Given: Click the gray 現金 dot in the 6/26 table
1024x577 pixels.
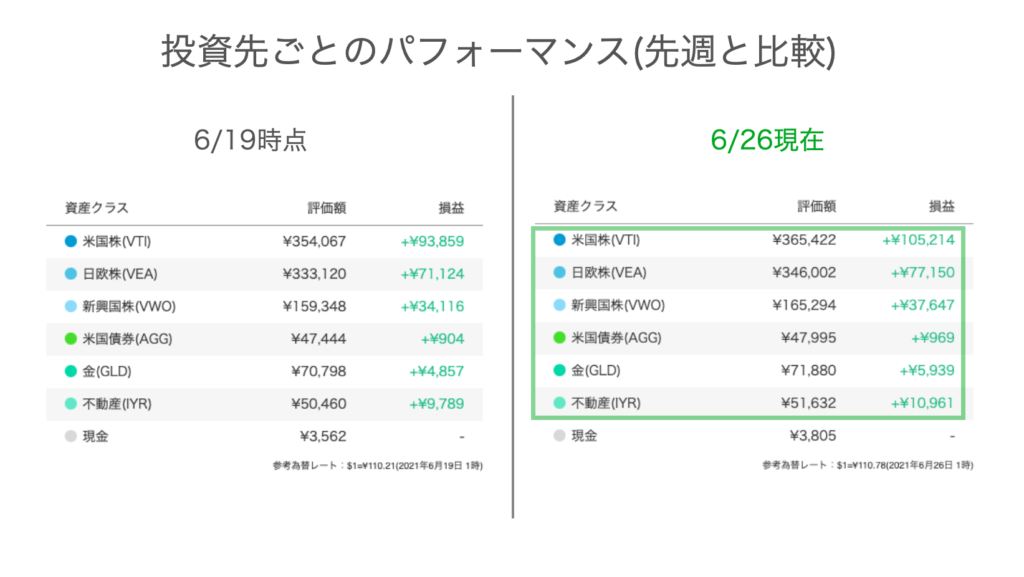Looking at the screenshot, I should 559,436.
